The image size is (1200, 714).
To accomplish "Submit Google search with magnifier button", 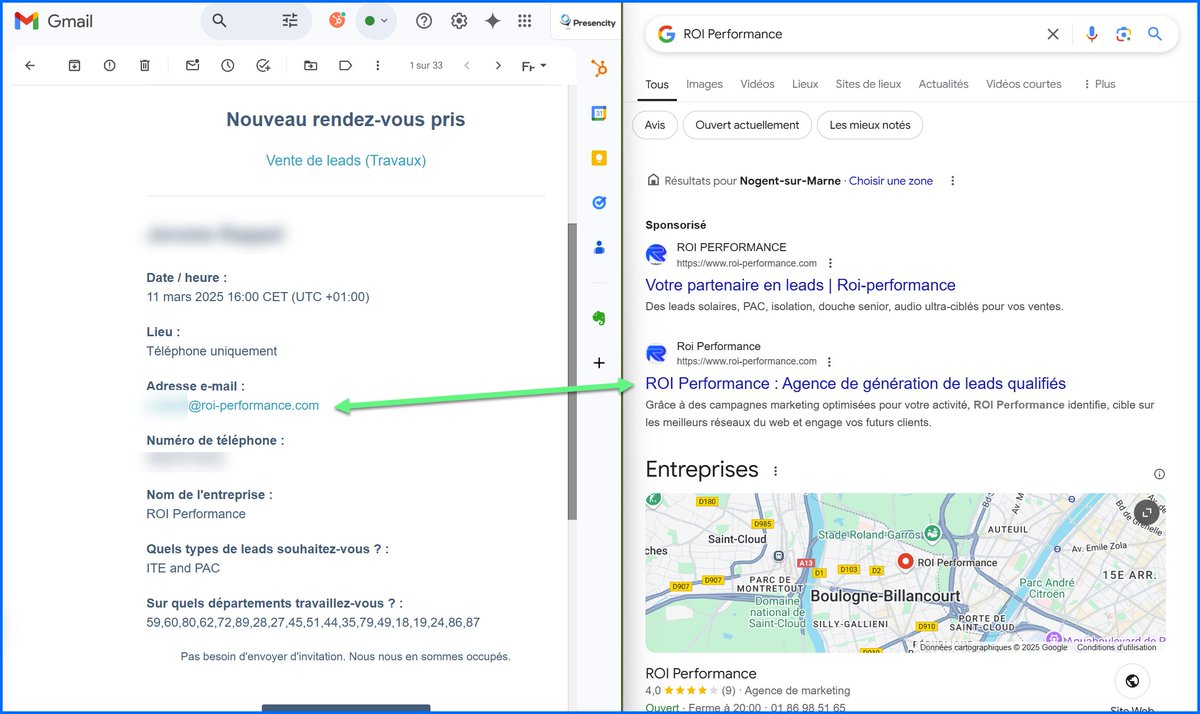I will [x=1155, y=34].
